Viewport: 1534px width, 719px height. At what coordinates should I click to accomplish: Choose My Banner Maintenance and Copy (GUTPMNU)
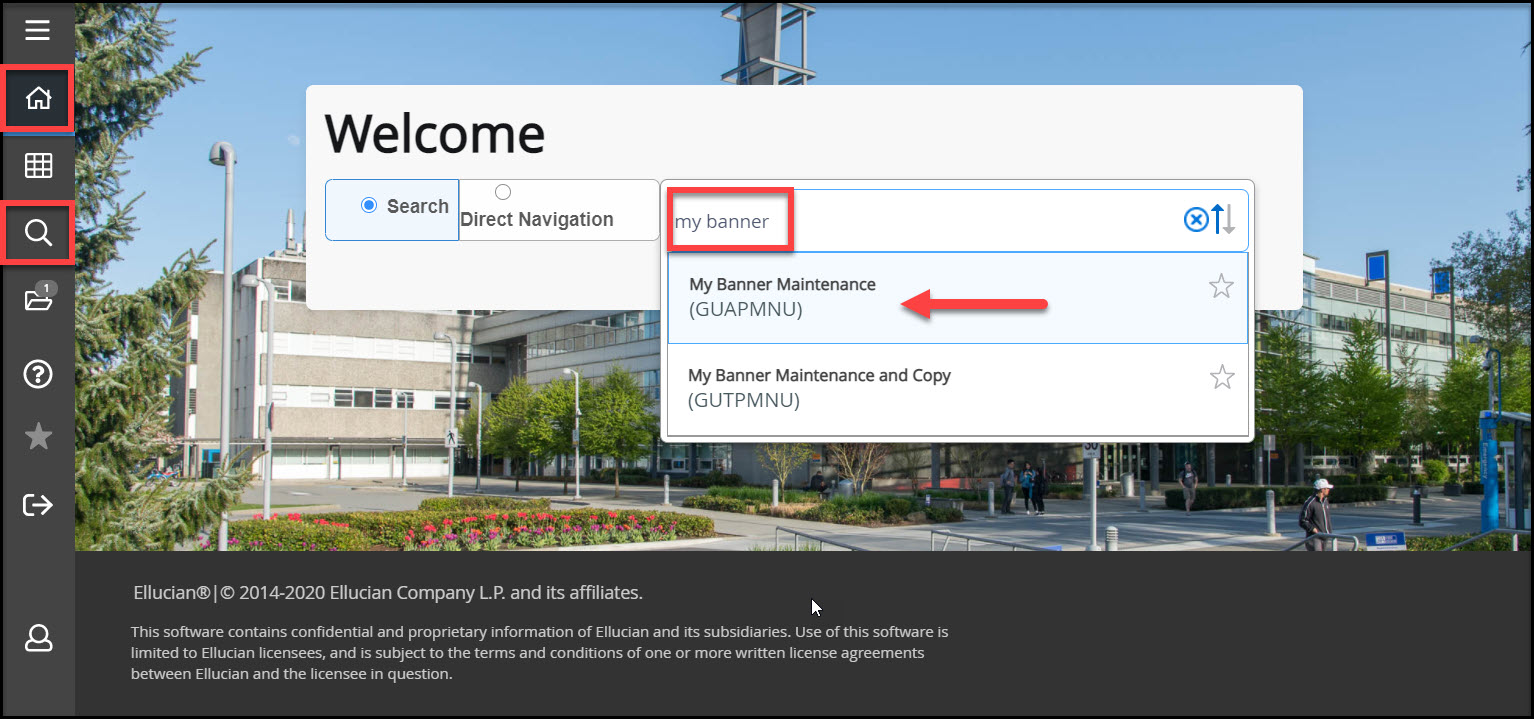957,388
